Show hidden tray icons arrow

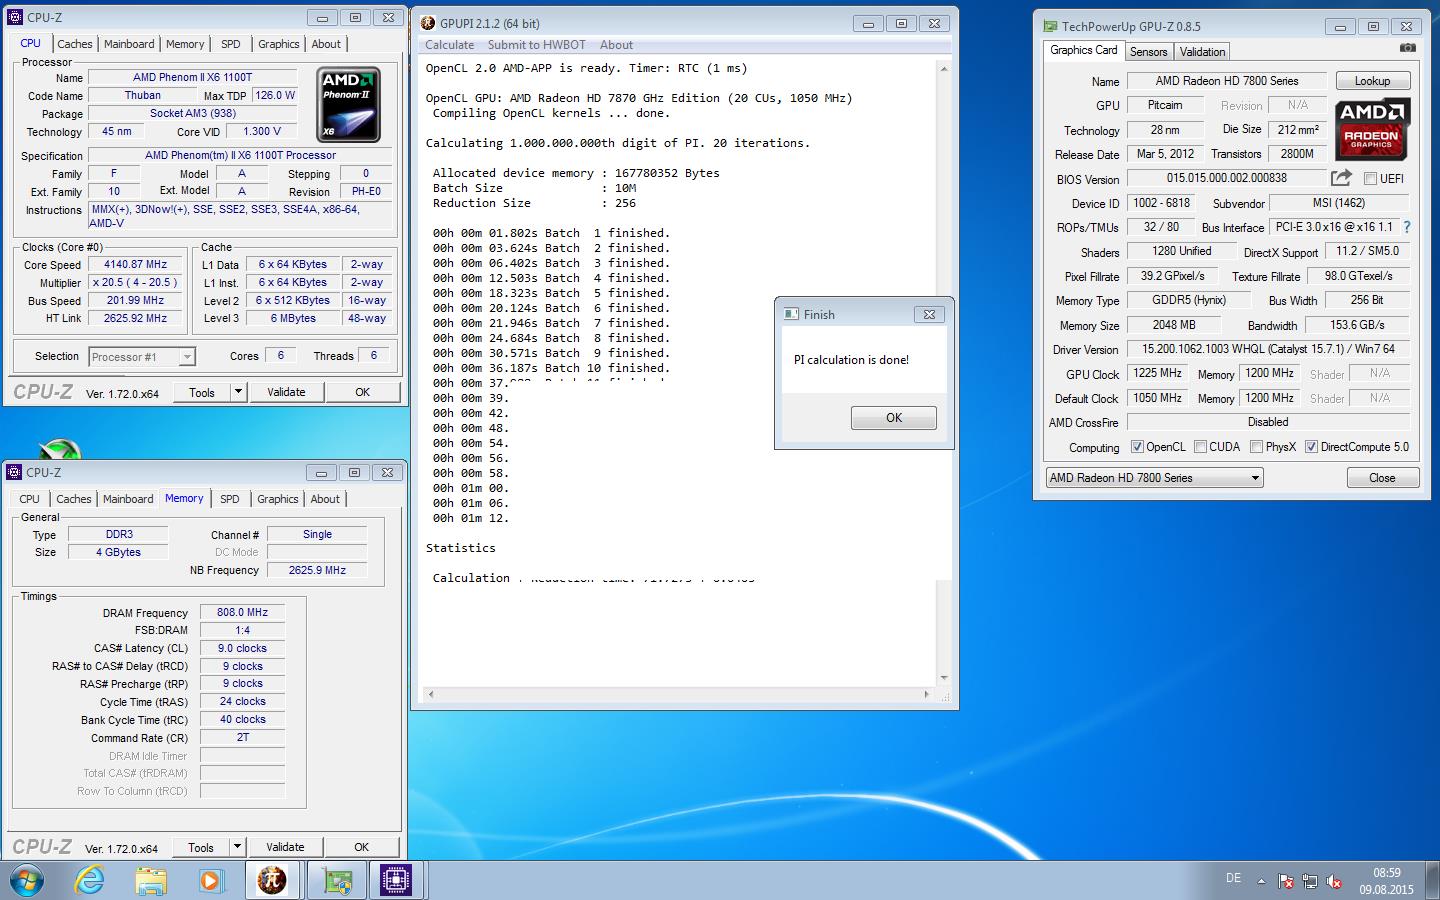pos(1261,881)
